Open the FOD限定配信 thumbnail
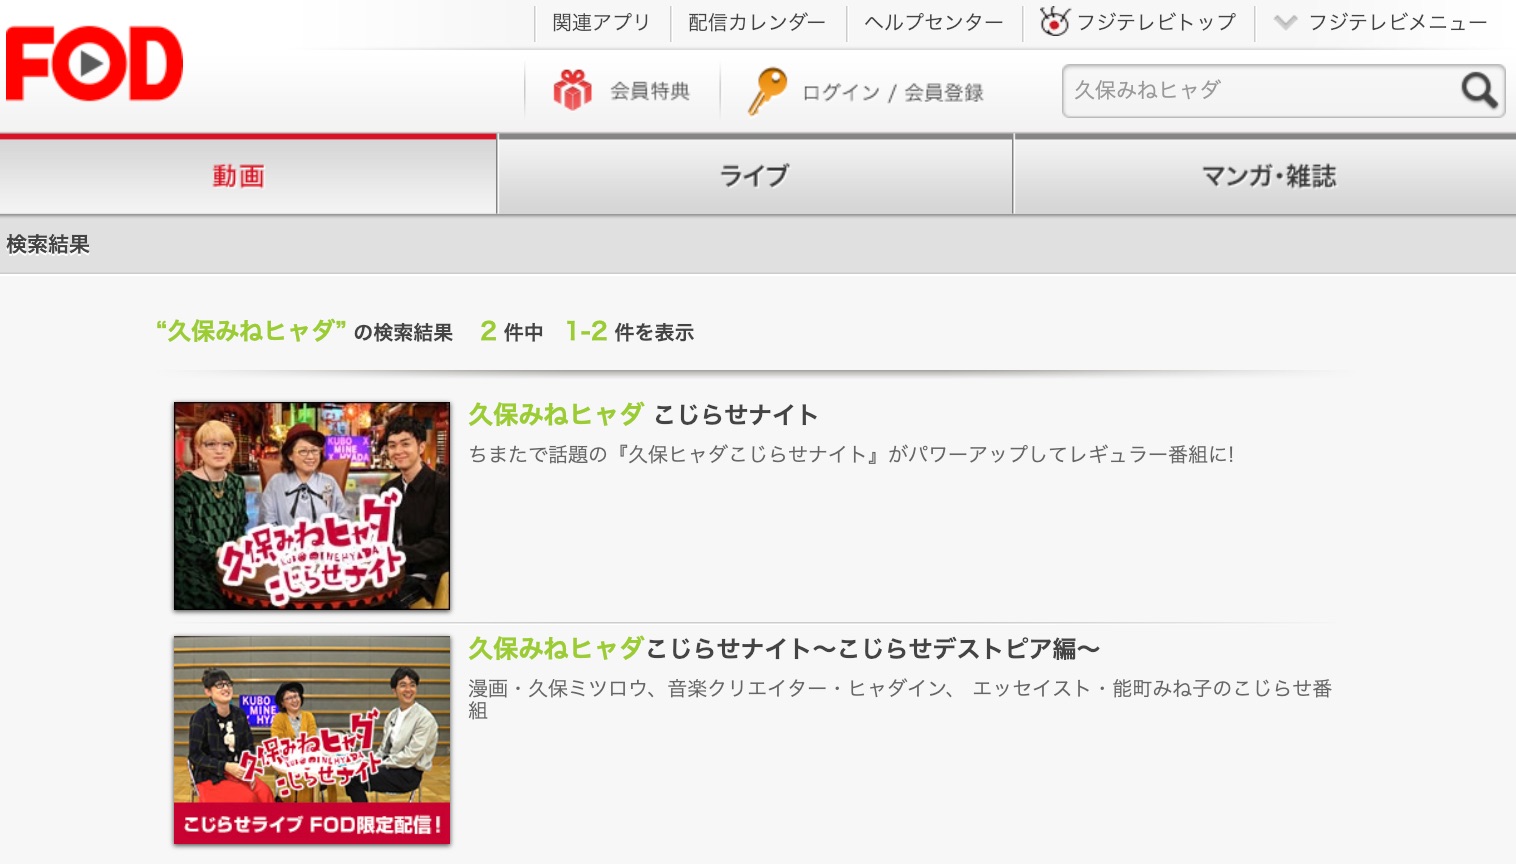Image resolution: width=1516 pixels, height=864 pixels. [312, 740]
